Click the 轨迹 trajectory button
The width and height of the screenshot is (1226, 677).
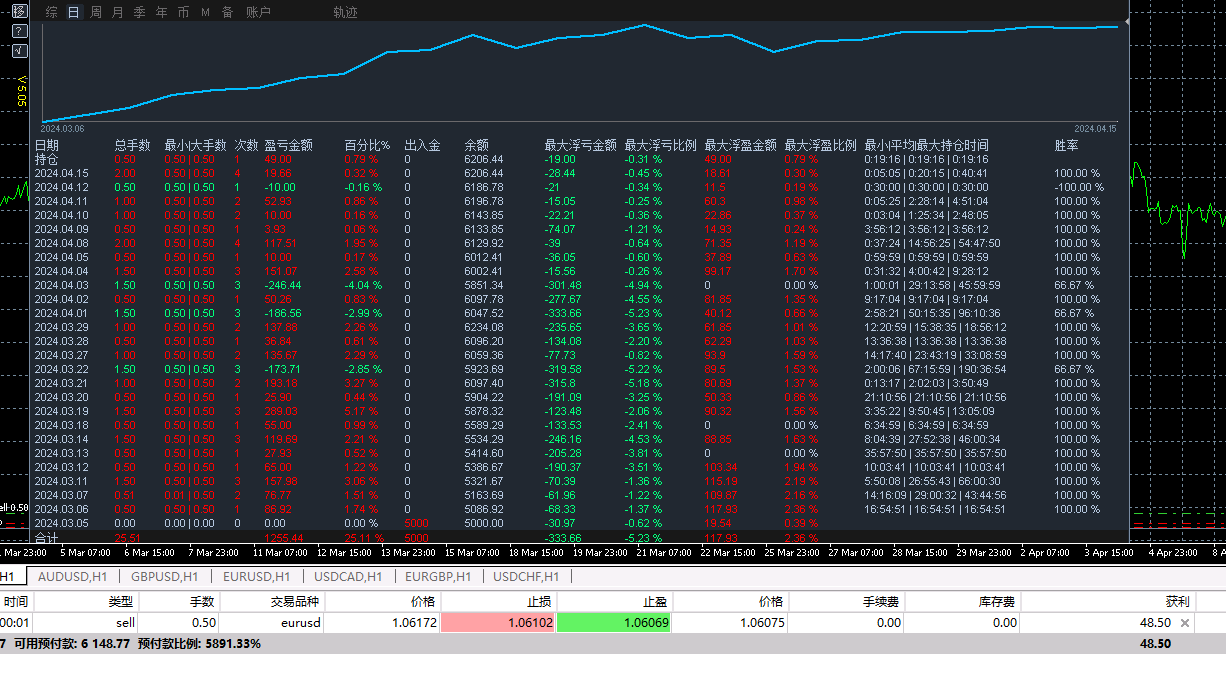pyautogui.click(x=345, y=12)
